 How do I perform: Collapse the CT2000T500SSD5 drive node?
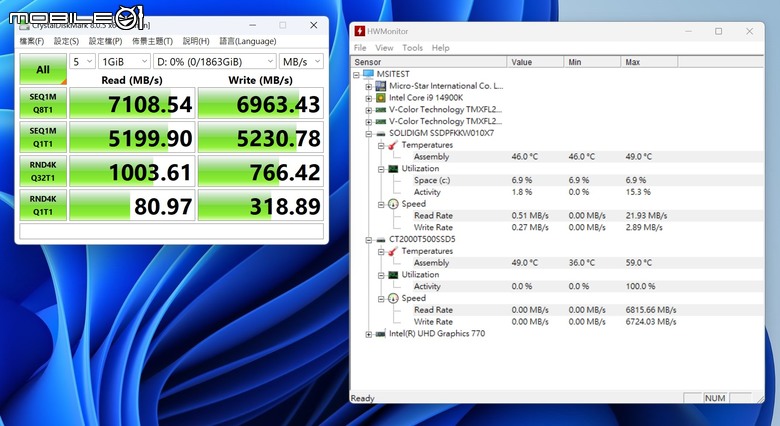[x=369, y=240]
